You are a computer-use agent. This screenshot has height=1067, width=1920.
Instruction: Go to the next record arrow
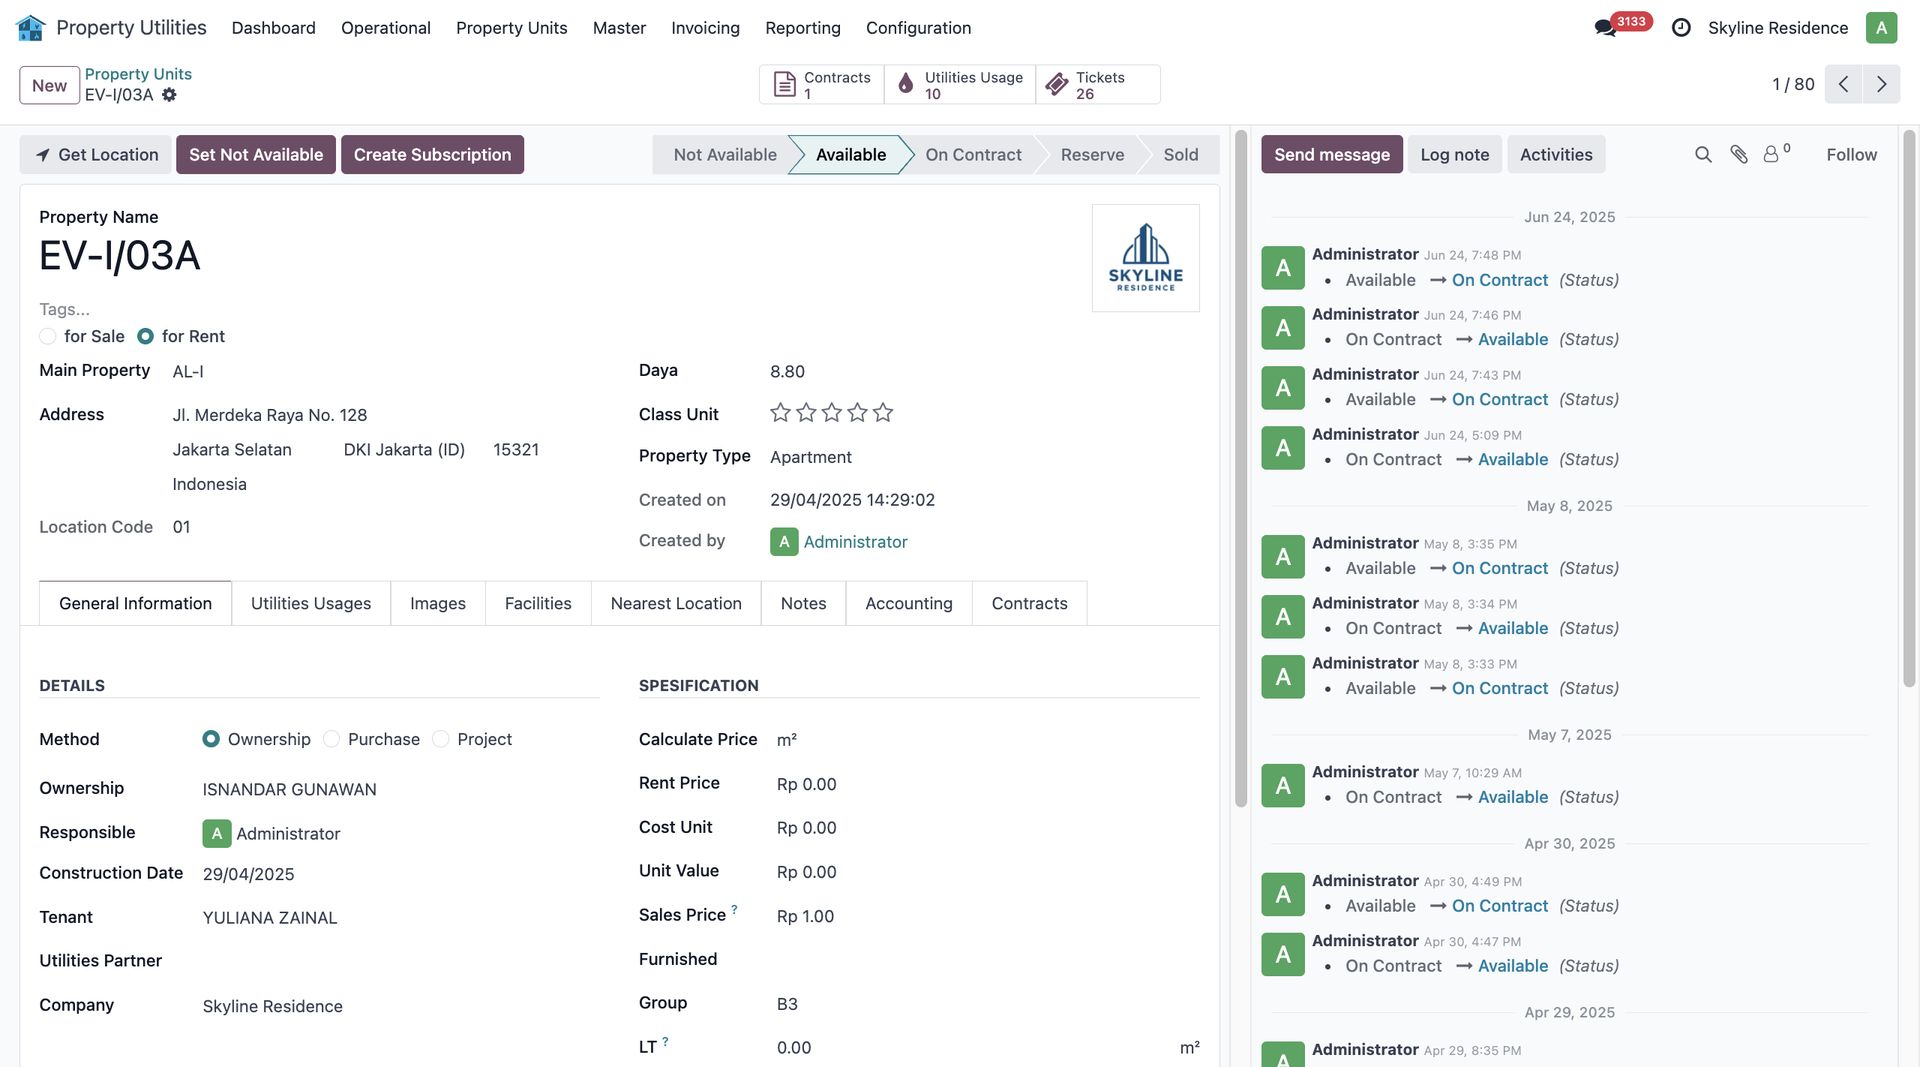[1881, 84]
